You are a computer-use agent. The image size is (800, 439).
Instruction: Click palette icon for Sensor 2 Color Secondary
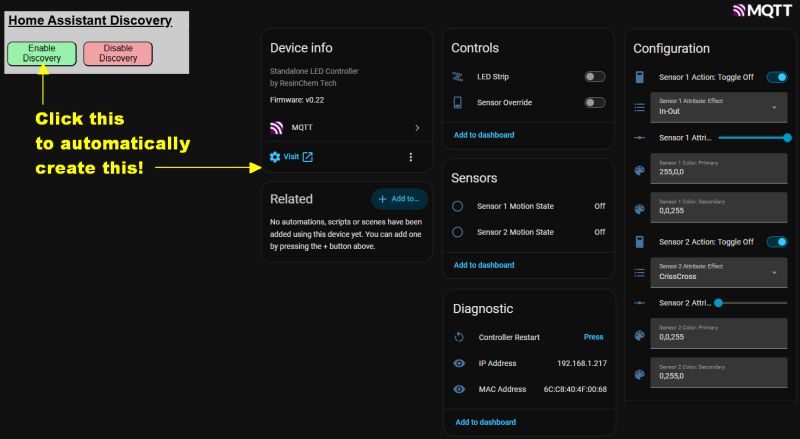(639, 375)
